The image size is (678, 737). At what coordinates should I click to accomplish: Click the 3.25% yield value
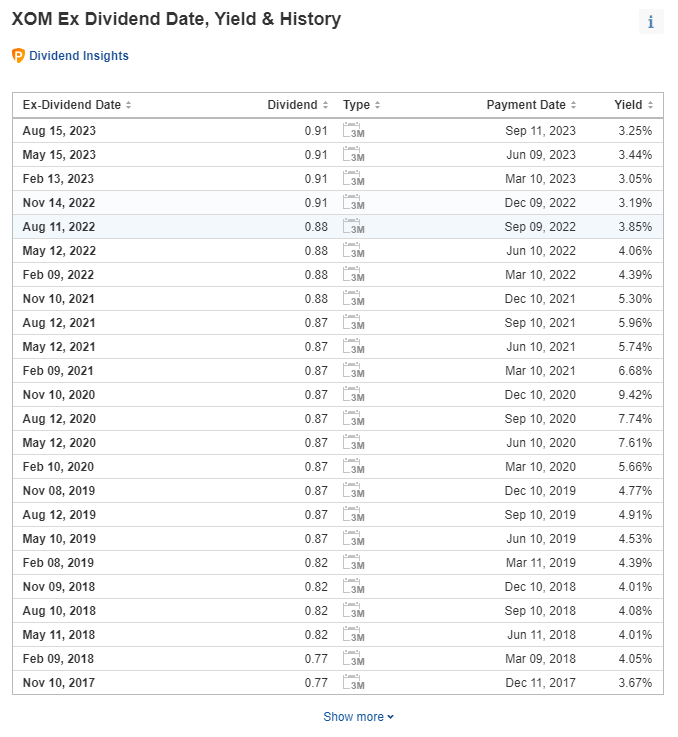[x=635, y=131]
